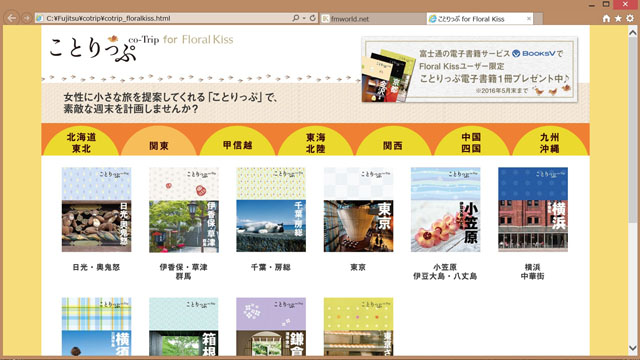Click the browser back arrow button
The image size is (640, 360).
(11, 18)
